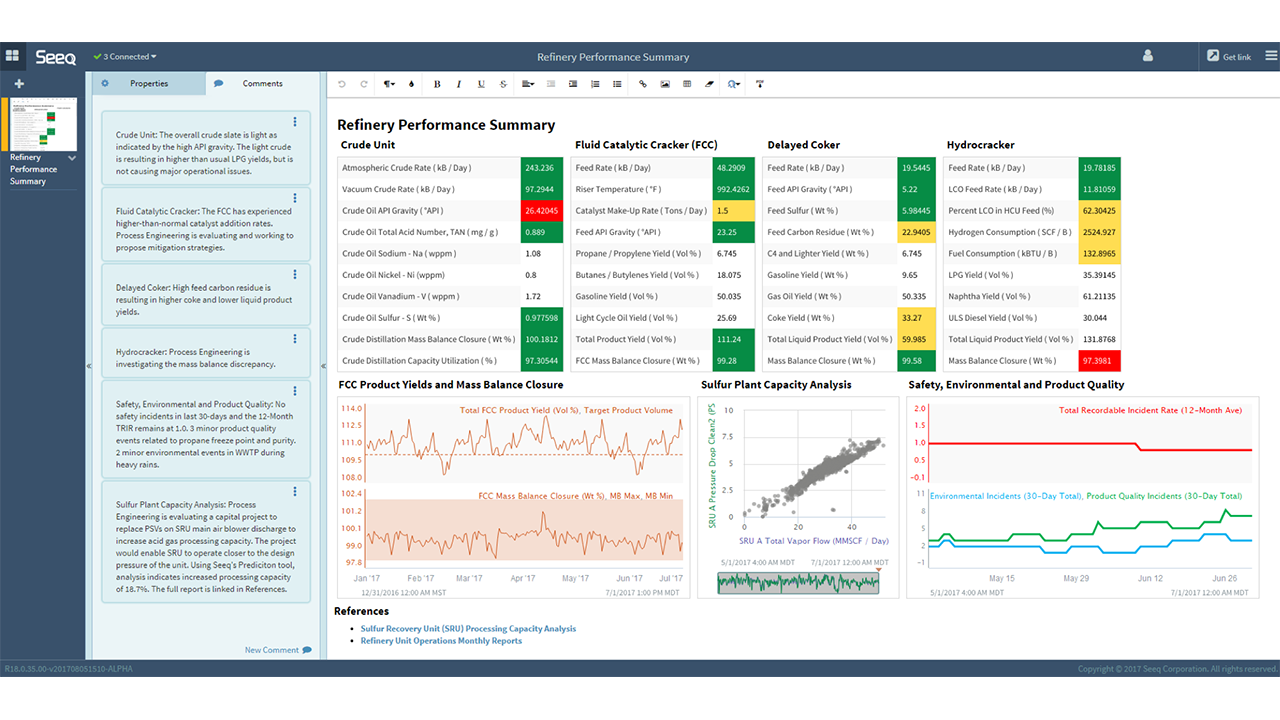The image size is (1280, 720).
Task: Click the Get link button
Action: [1229, 57]
